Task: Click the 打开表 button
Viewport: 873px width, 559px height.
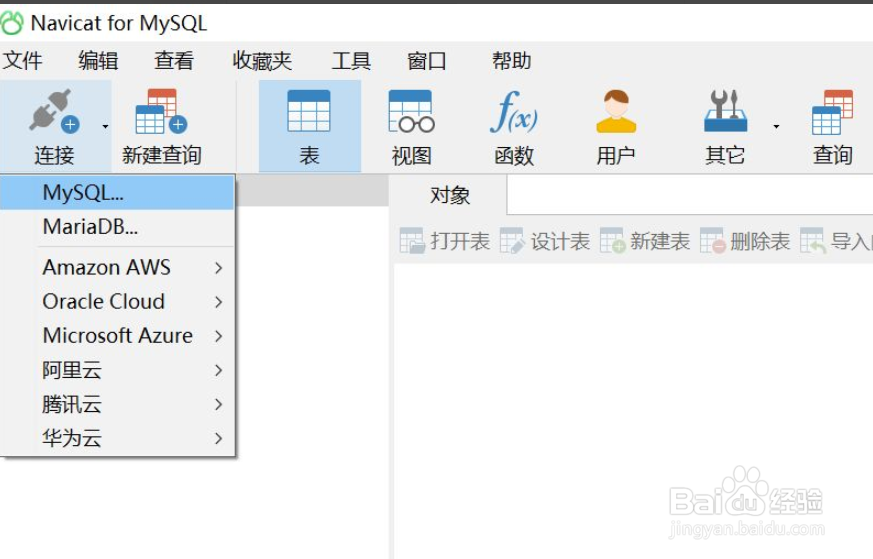Action: pyautogui.click(x=444, y=241)
